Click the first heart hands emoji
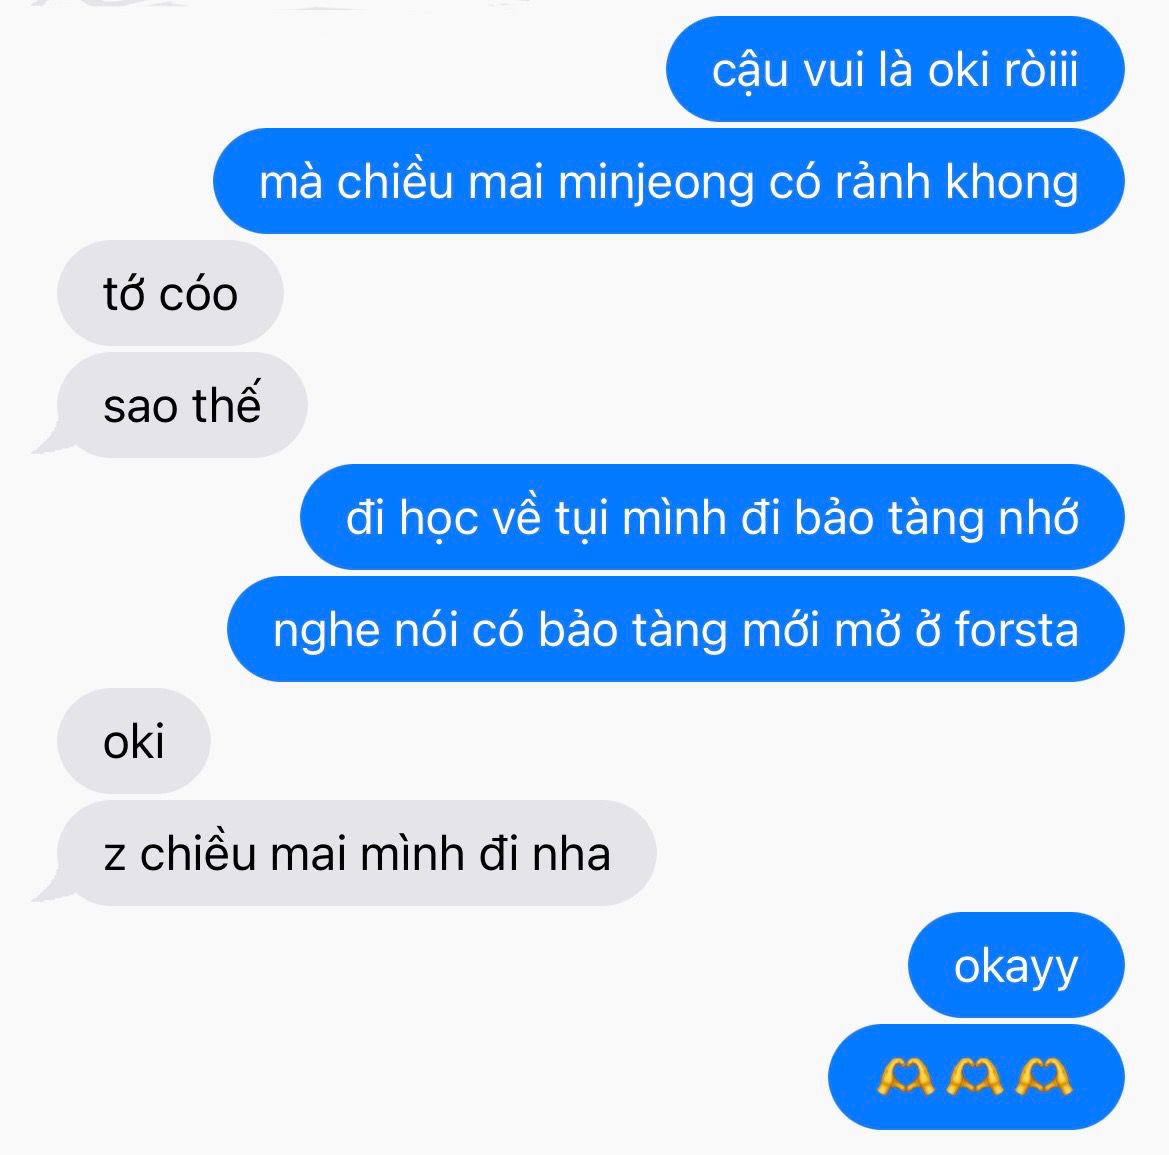This screenshot has width=1169, height=1155. coord(905,1078)
